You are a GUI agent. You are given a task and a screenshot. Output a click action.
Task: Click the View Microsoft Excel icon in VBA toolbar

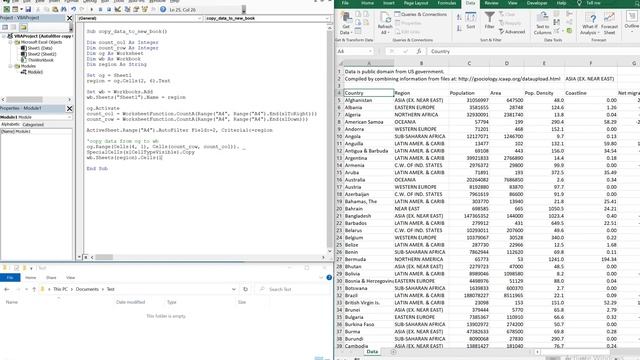pos(7,9)
